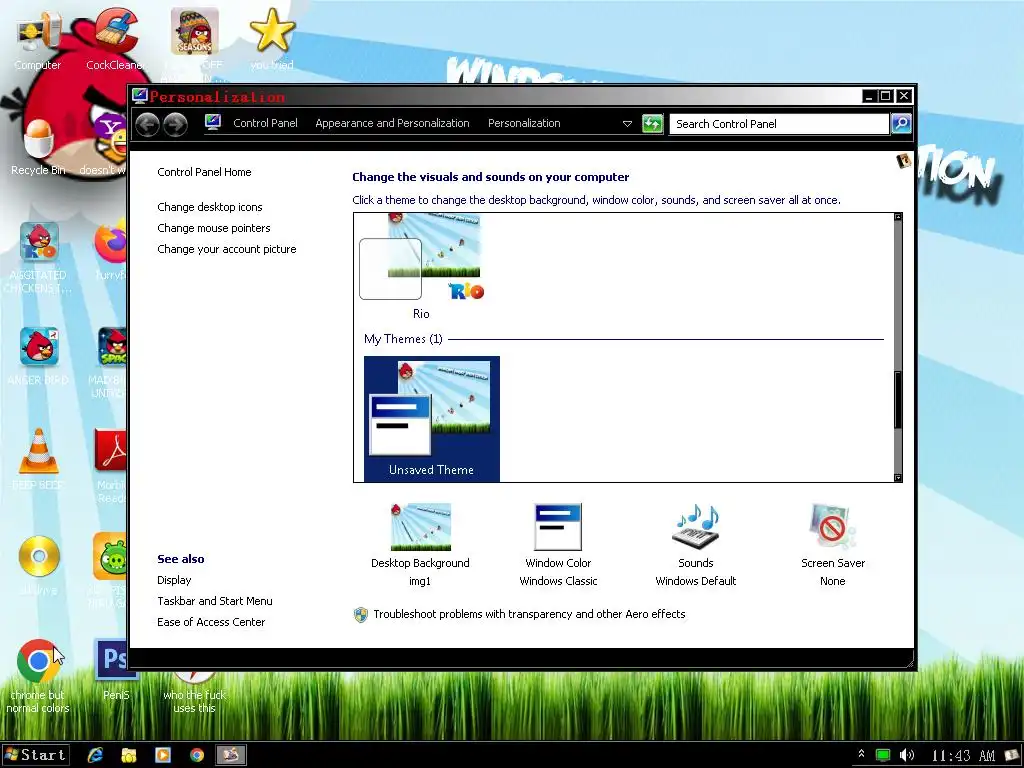Open Window Color settings icon
Viewport: 1024px width, 768px height.
(x=558, y=527)
